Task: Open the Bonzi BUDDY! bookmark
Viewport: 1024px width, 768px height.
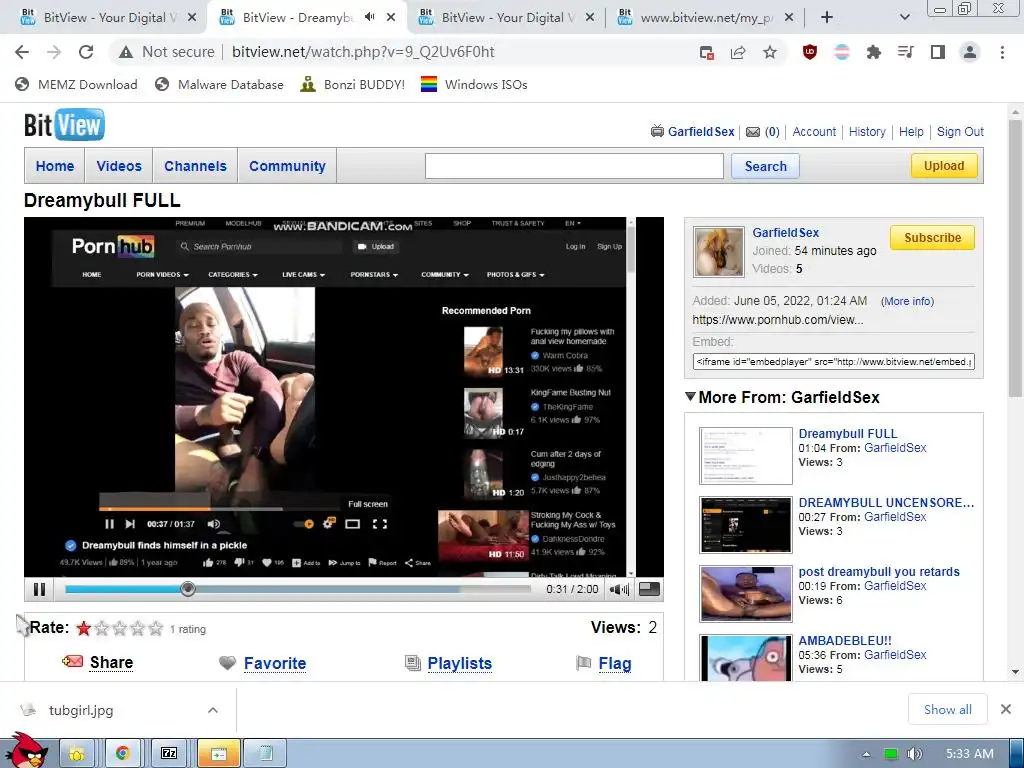Action: point(353,84)
